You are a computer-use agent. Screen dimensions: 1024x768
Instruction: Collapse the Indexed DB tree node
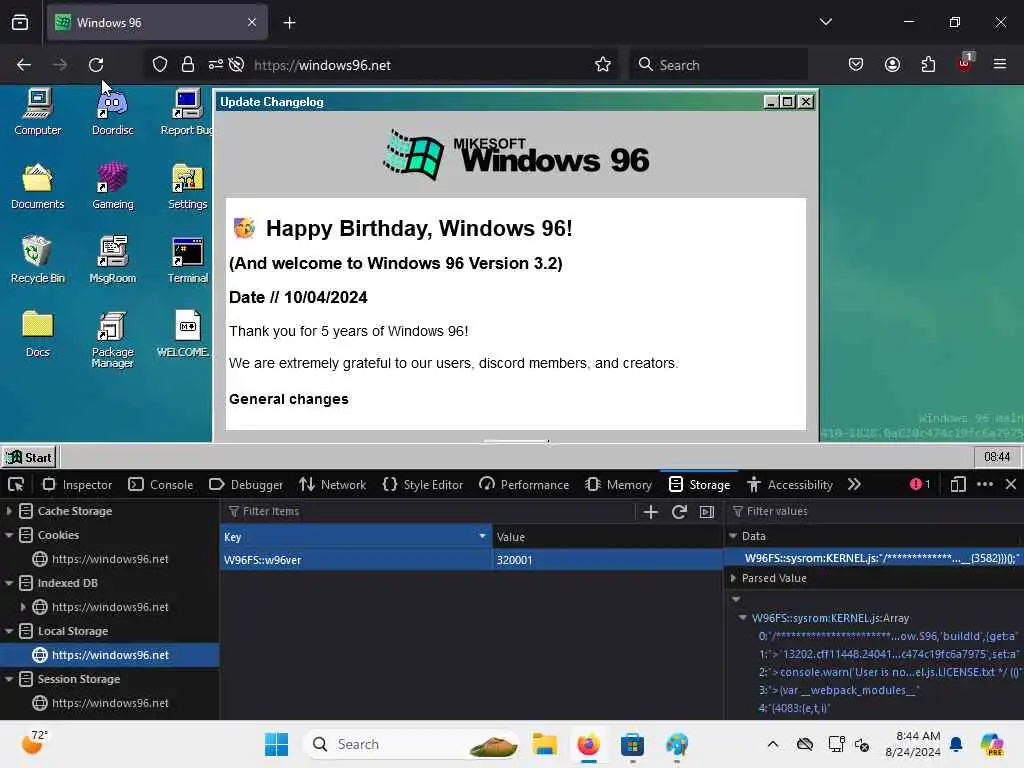[x=9, y=583]
